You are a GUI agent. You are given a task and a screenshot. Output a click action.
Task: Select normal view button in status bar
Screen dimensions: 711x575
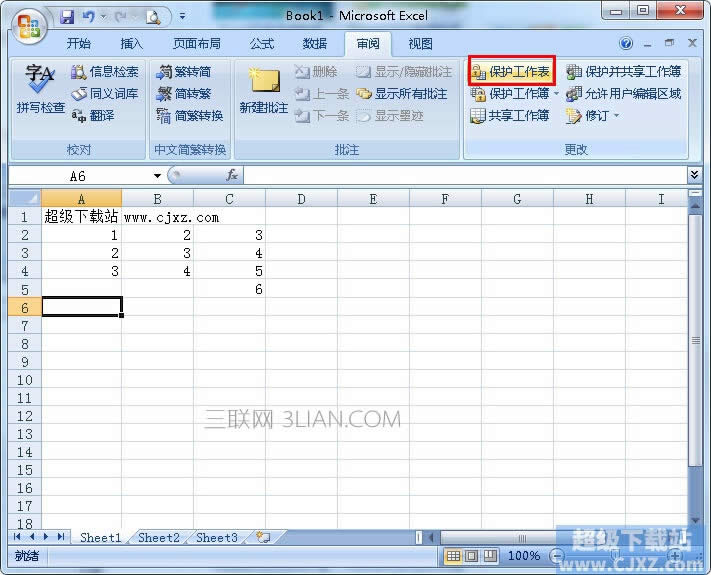point(454,556)
